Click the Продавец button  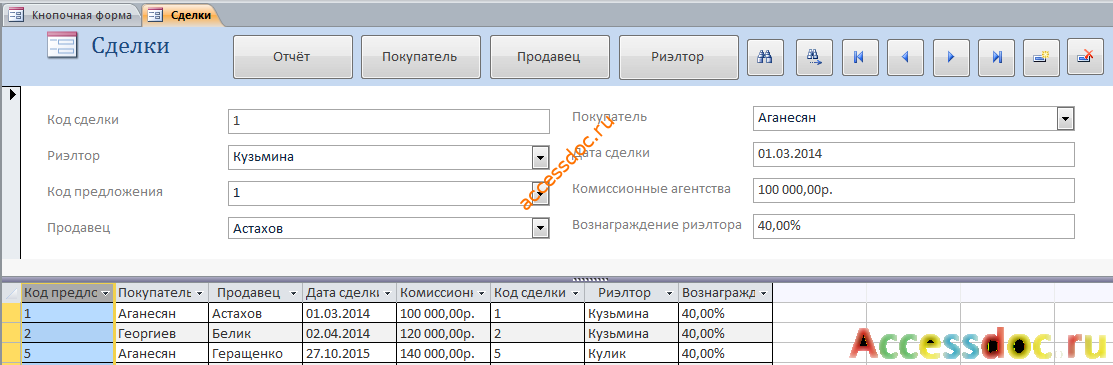(x=549, y=57)
